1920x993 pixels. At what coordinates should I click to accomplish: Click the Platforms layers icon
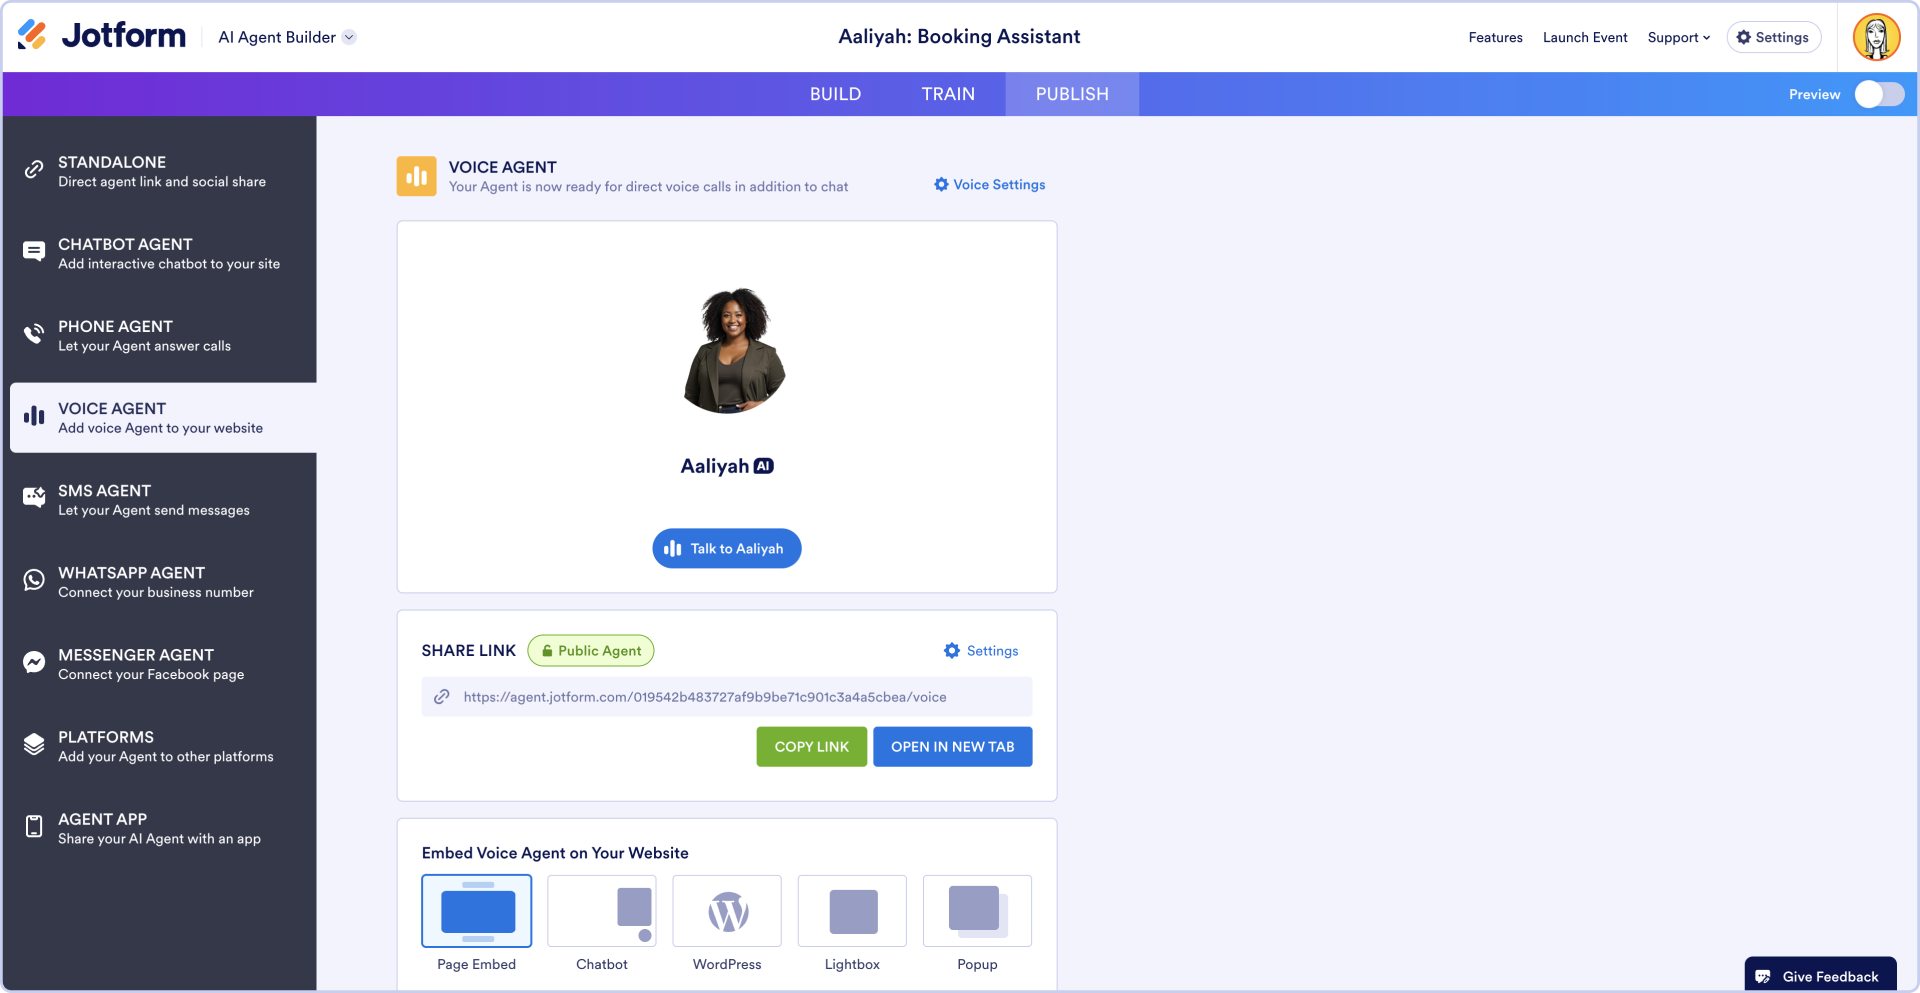click(x=34, y=744)
